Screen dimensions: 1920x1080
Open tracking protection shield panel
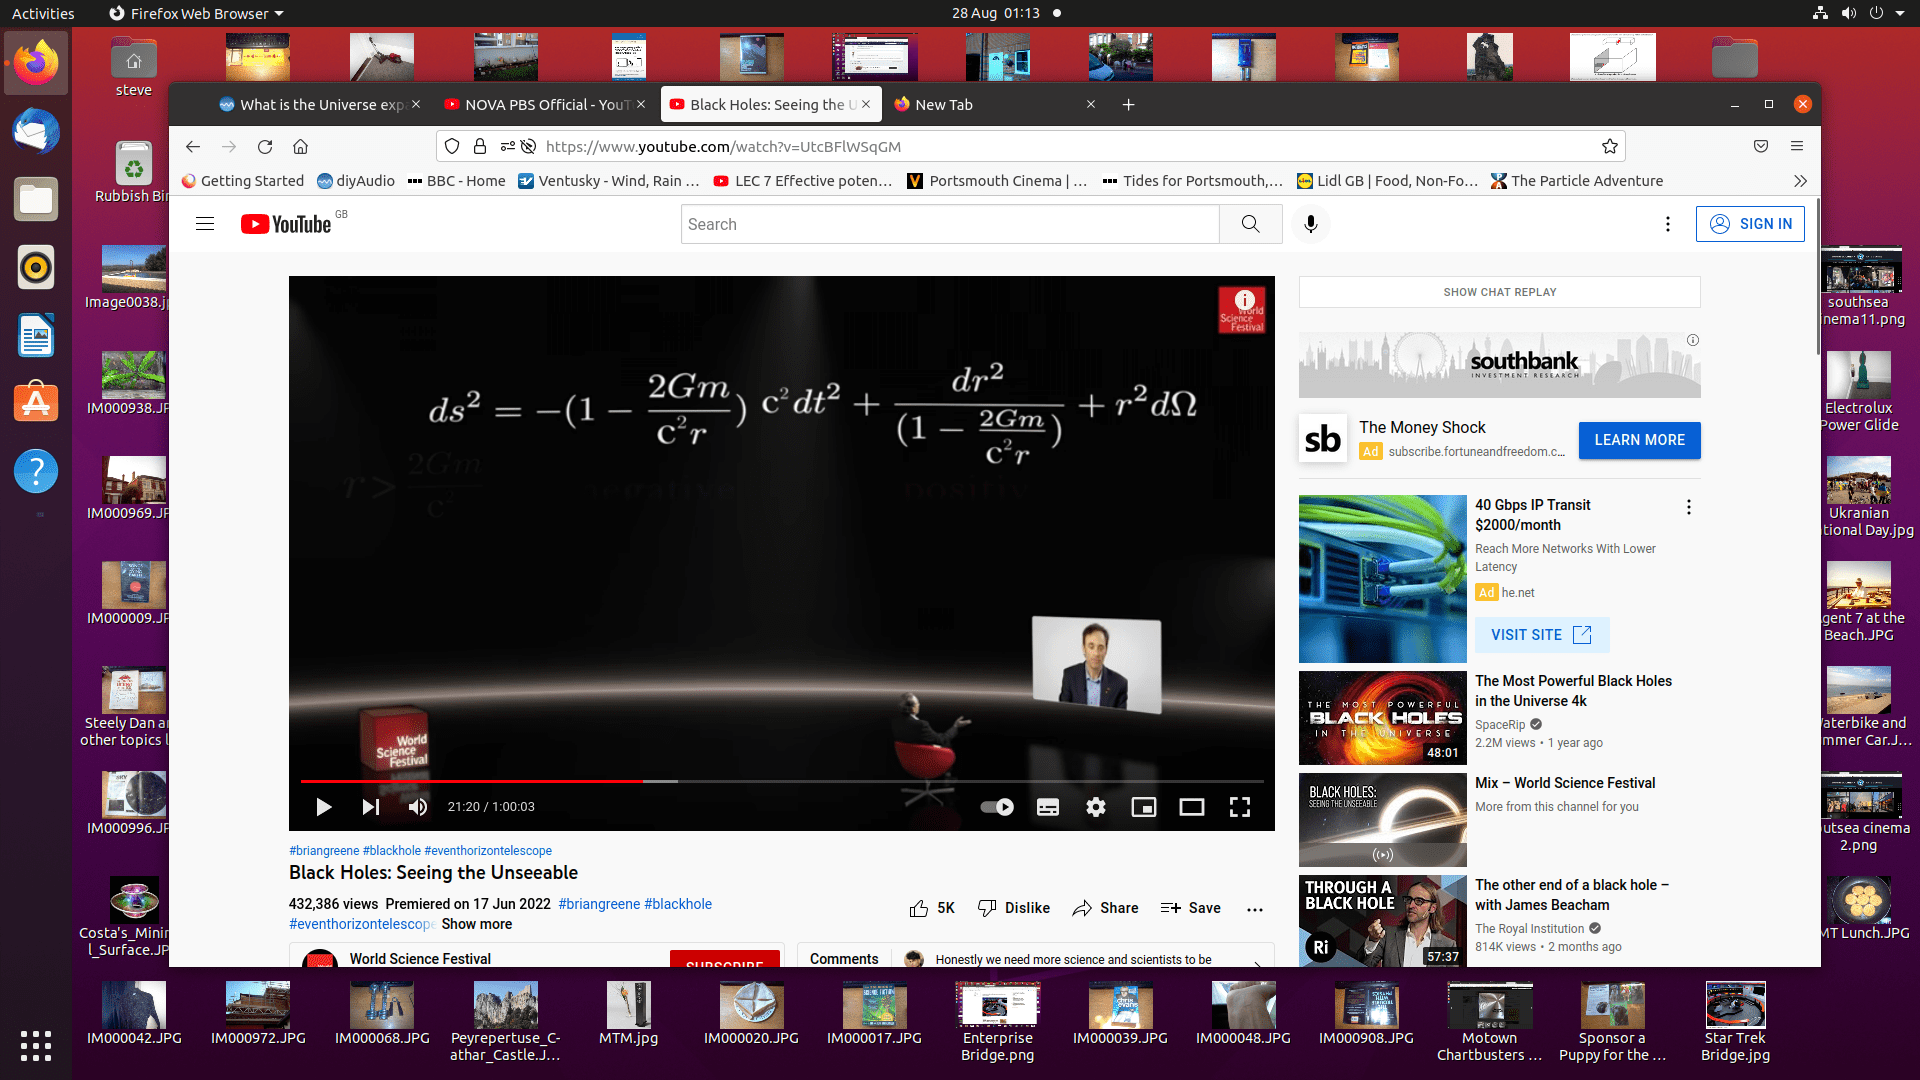click(x=452, y=147)
